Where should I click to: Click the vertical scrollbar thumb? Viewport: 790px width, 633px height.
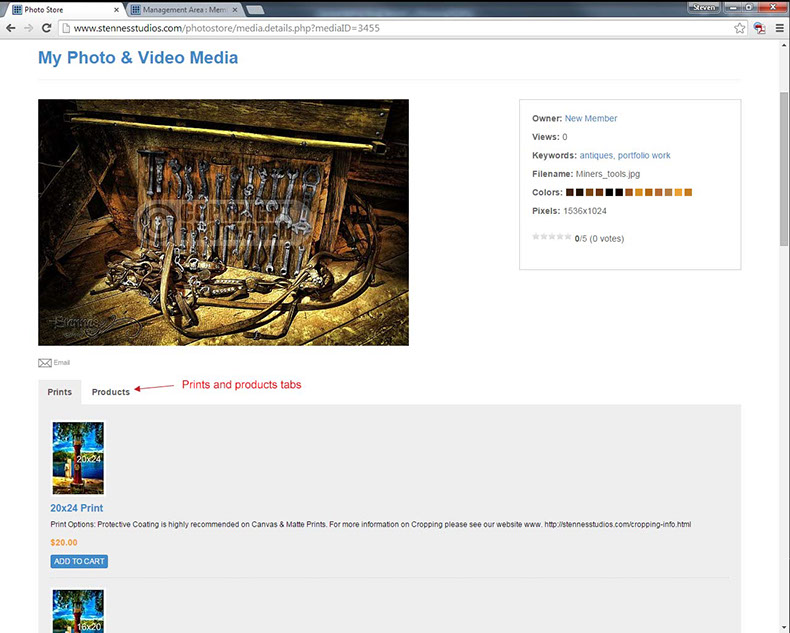click(x=784, y=169)
